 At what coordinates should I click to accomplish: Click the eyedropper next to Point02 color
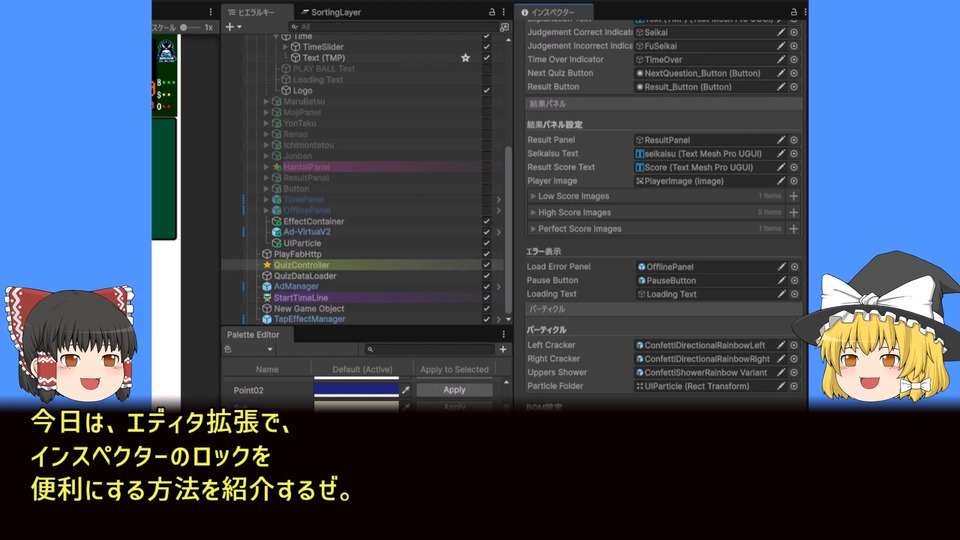point(405,390)
